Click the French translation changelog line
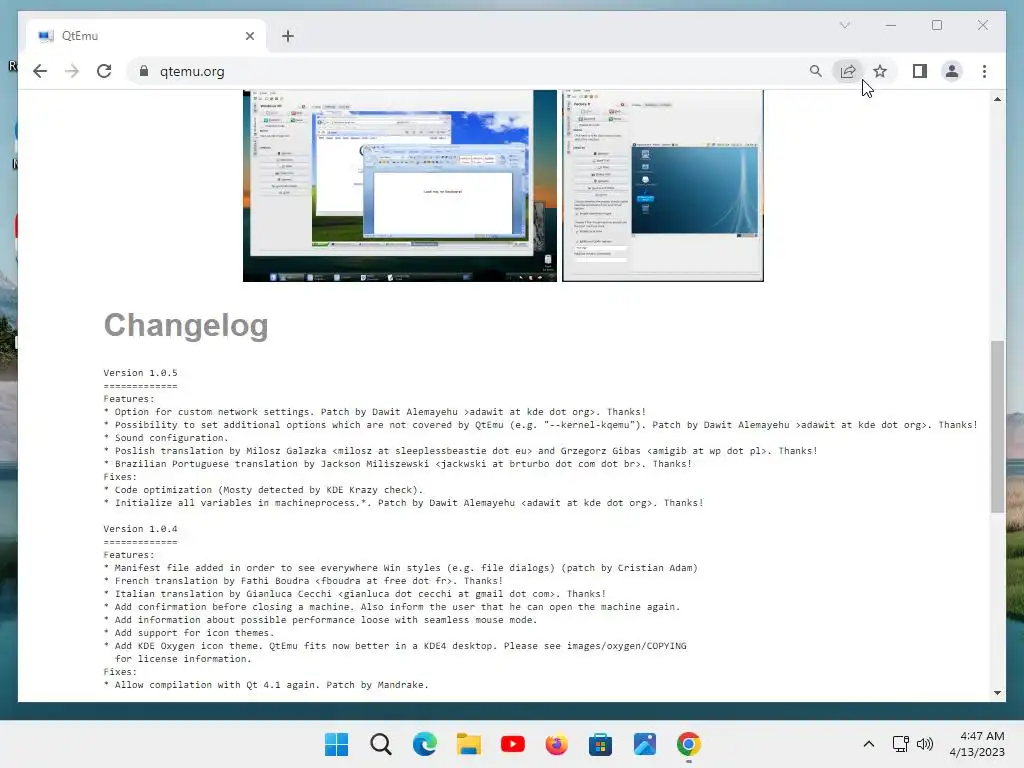 304,581
